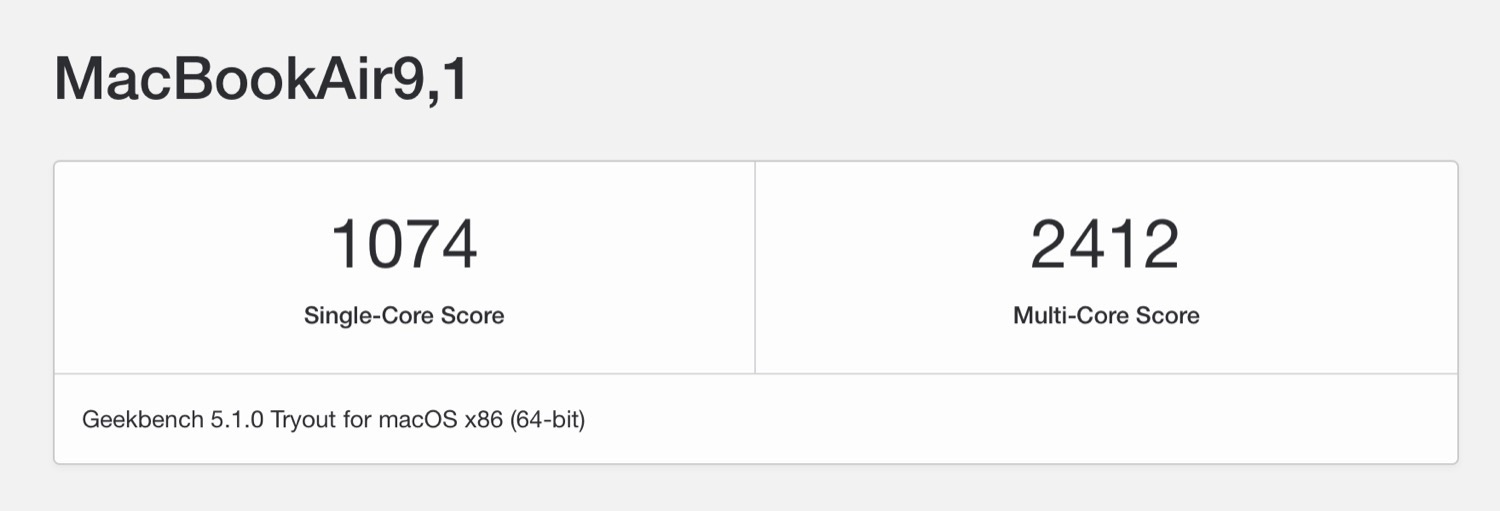Click the last digit 2 of 2412
The width and height of the screenshot is (1500, 511).
click(x=1162, y=245)
